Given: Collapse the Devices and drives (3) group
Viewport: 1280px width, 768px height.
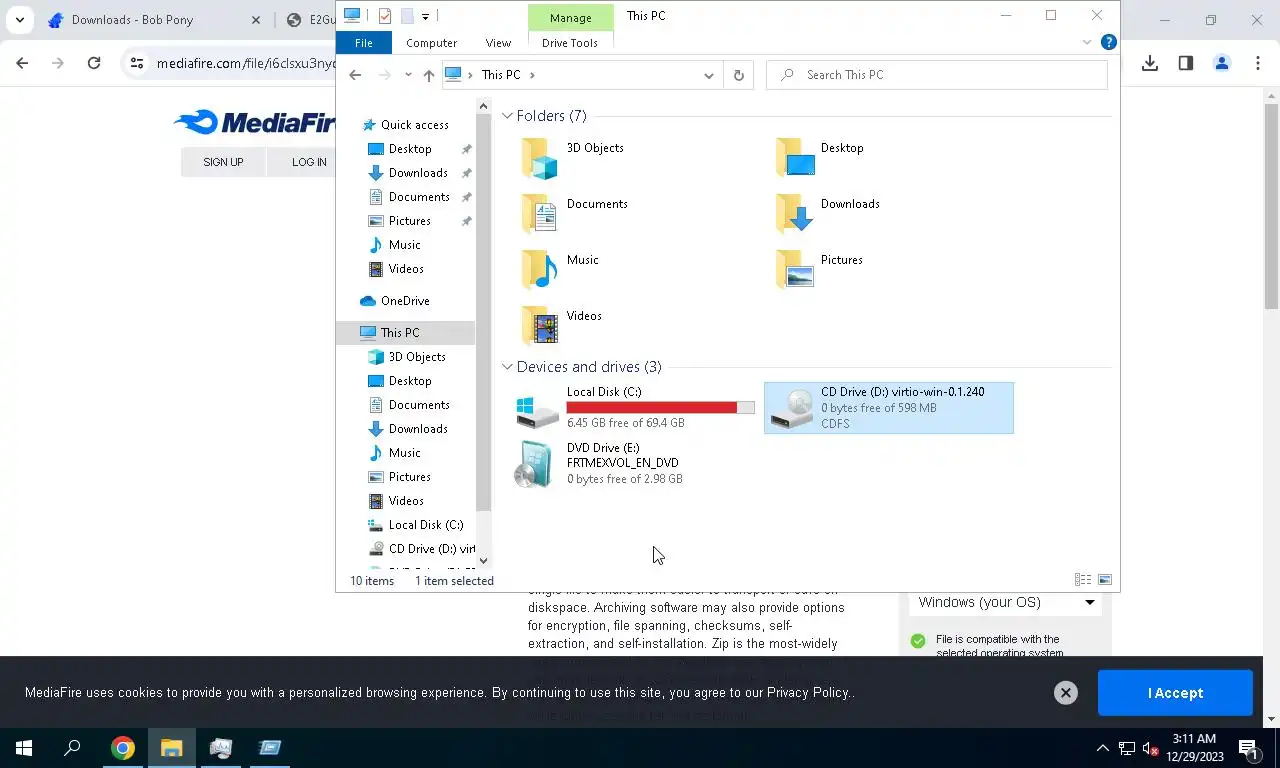Looking at the screenshot, I should coord(508,367).
